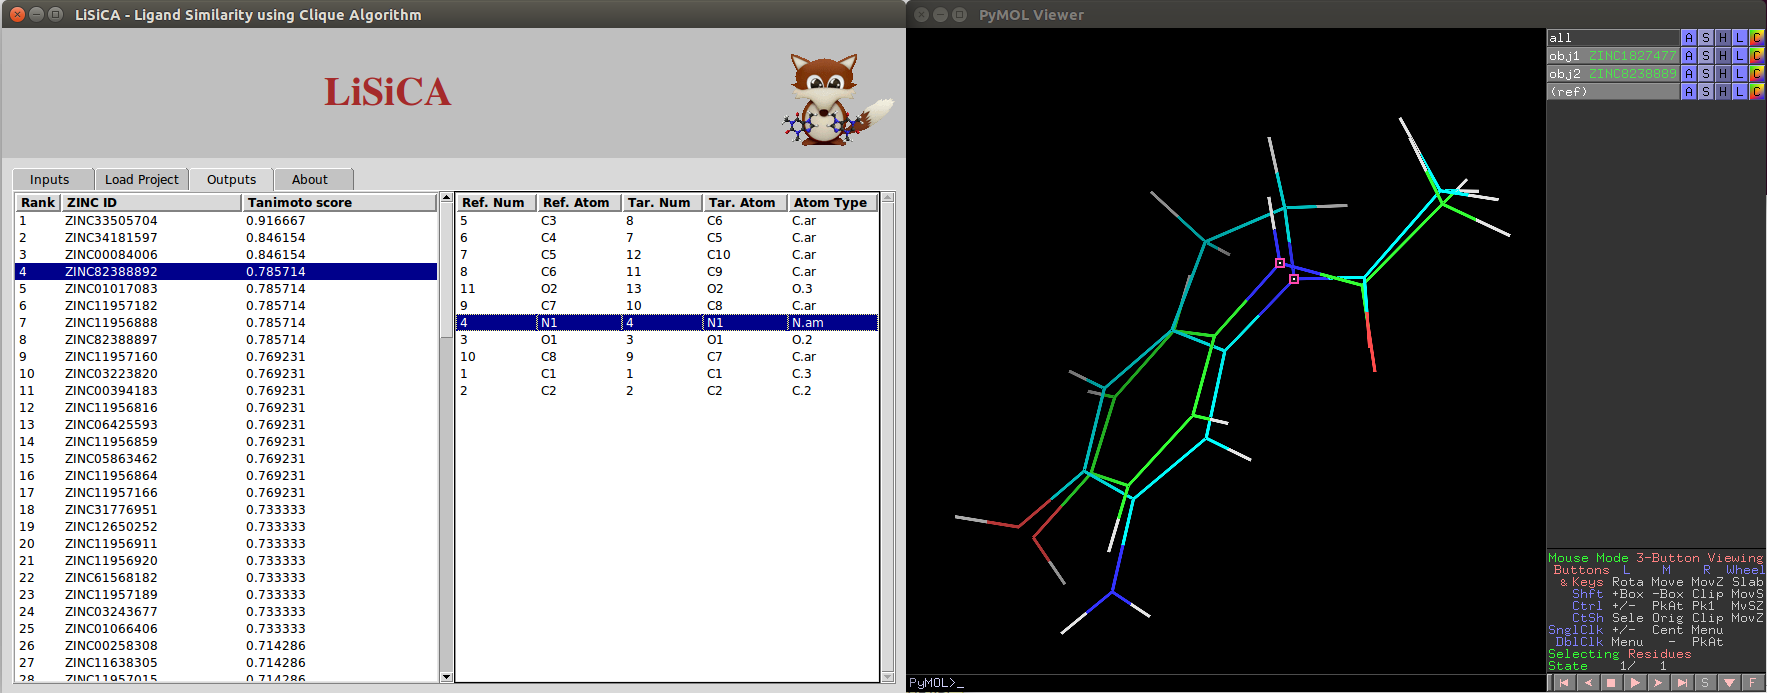The image size is (1767, 693).
Task: Click the S scene button in playback bar
Action: click(x=1705, y=683)
